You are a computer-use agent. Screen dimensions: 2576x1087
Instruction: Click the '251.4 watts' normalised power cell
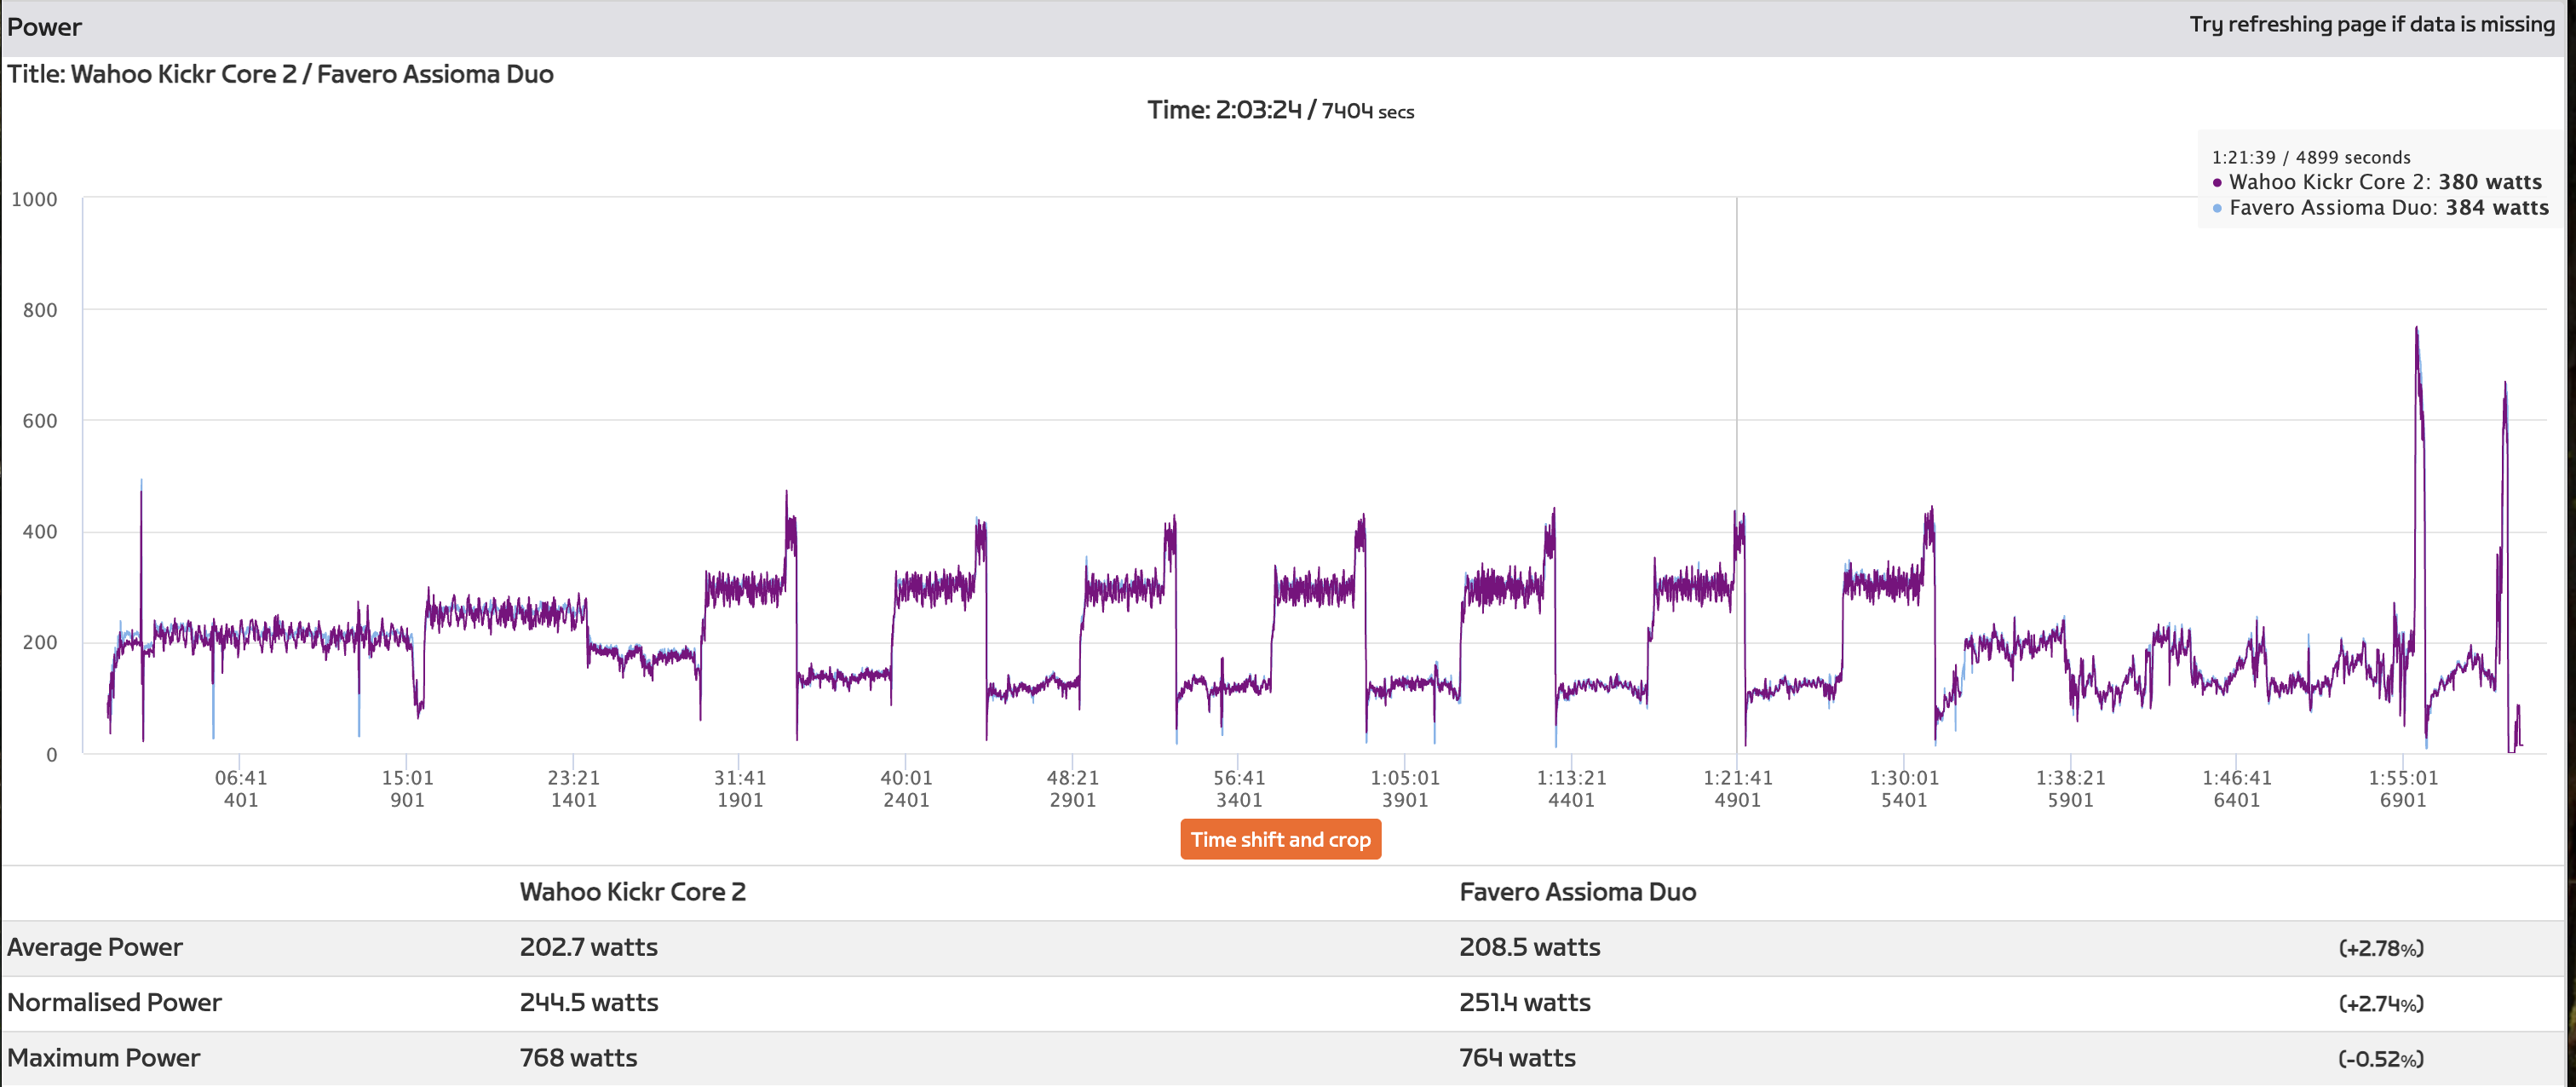[x=1524, y=1002]
